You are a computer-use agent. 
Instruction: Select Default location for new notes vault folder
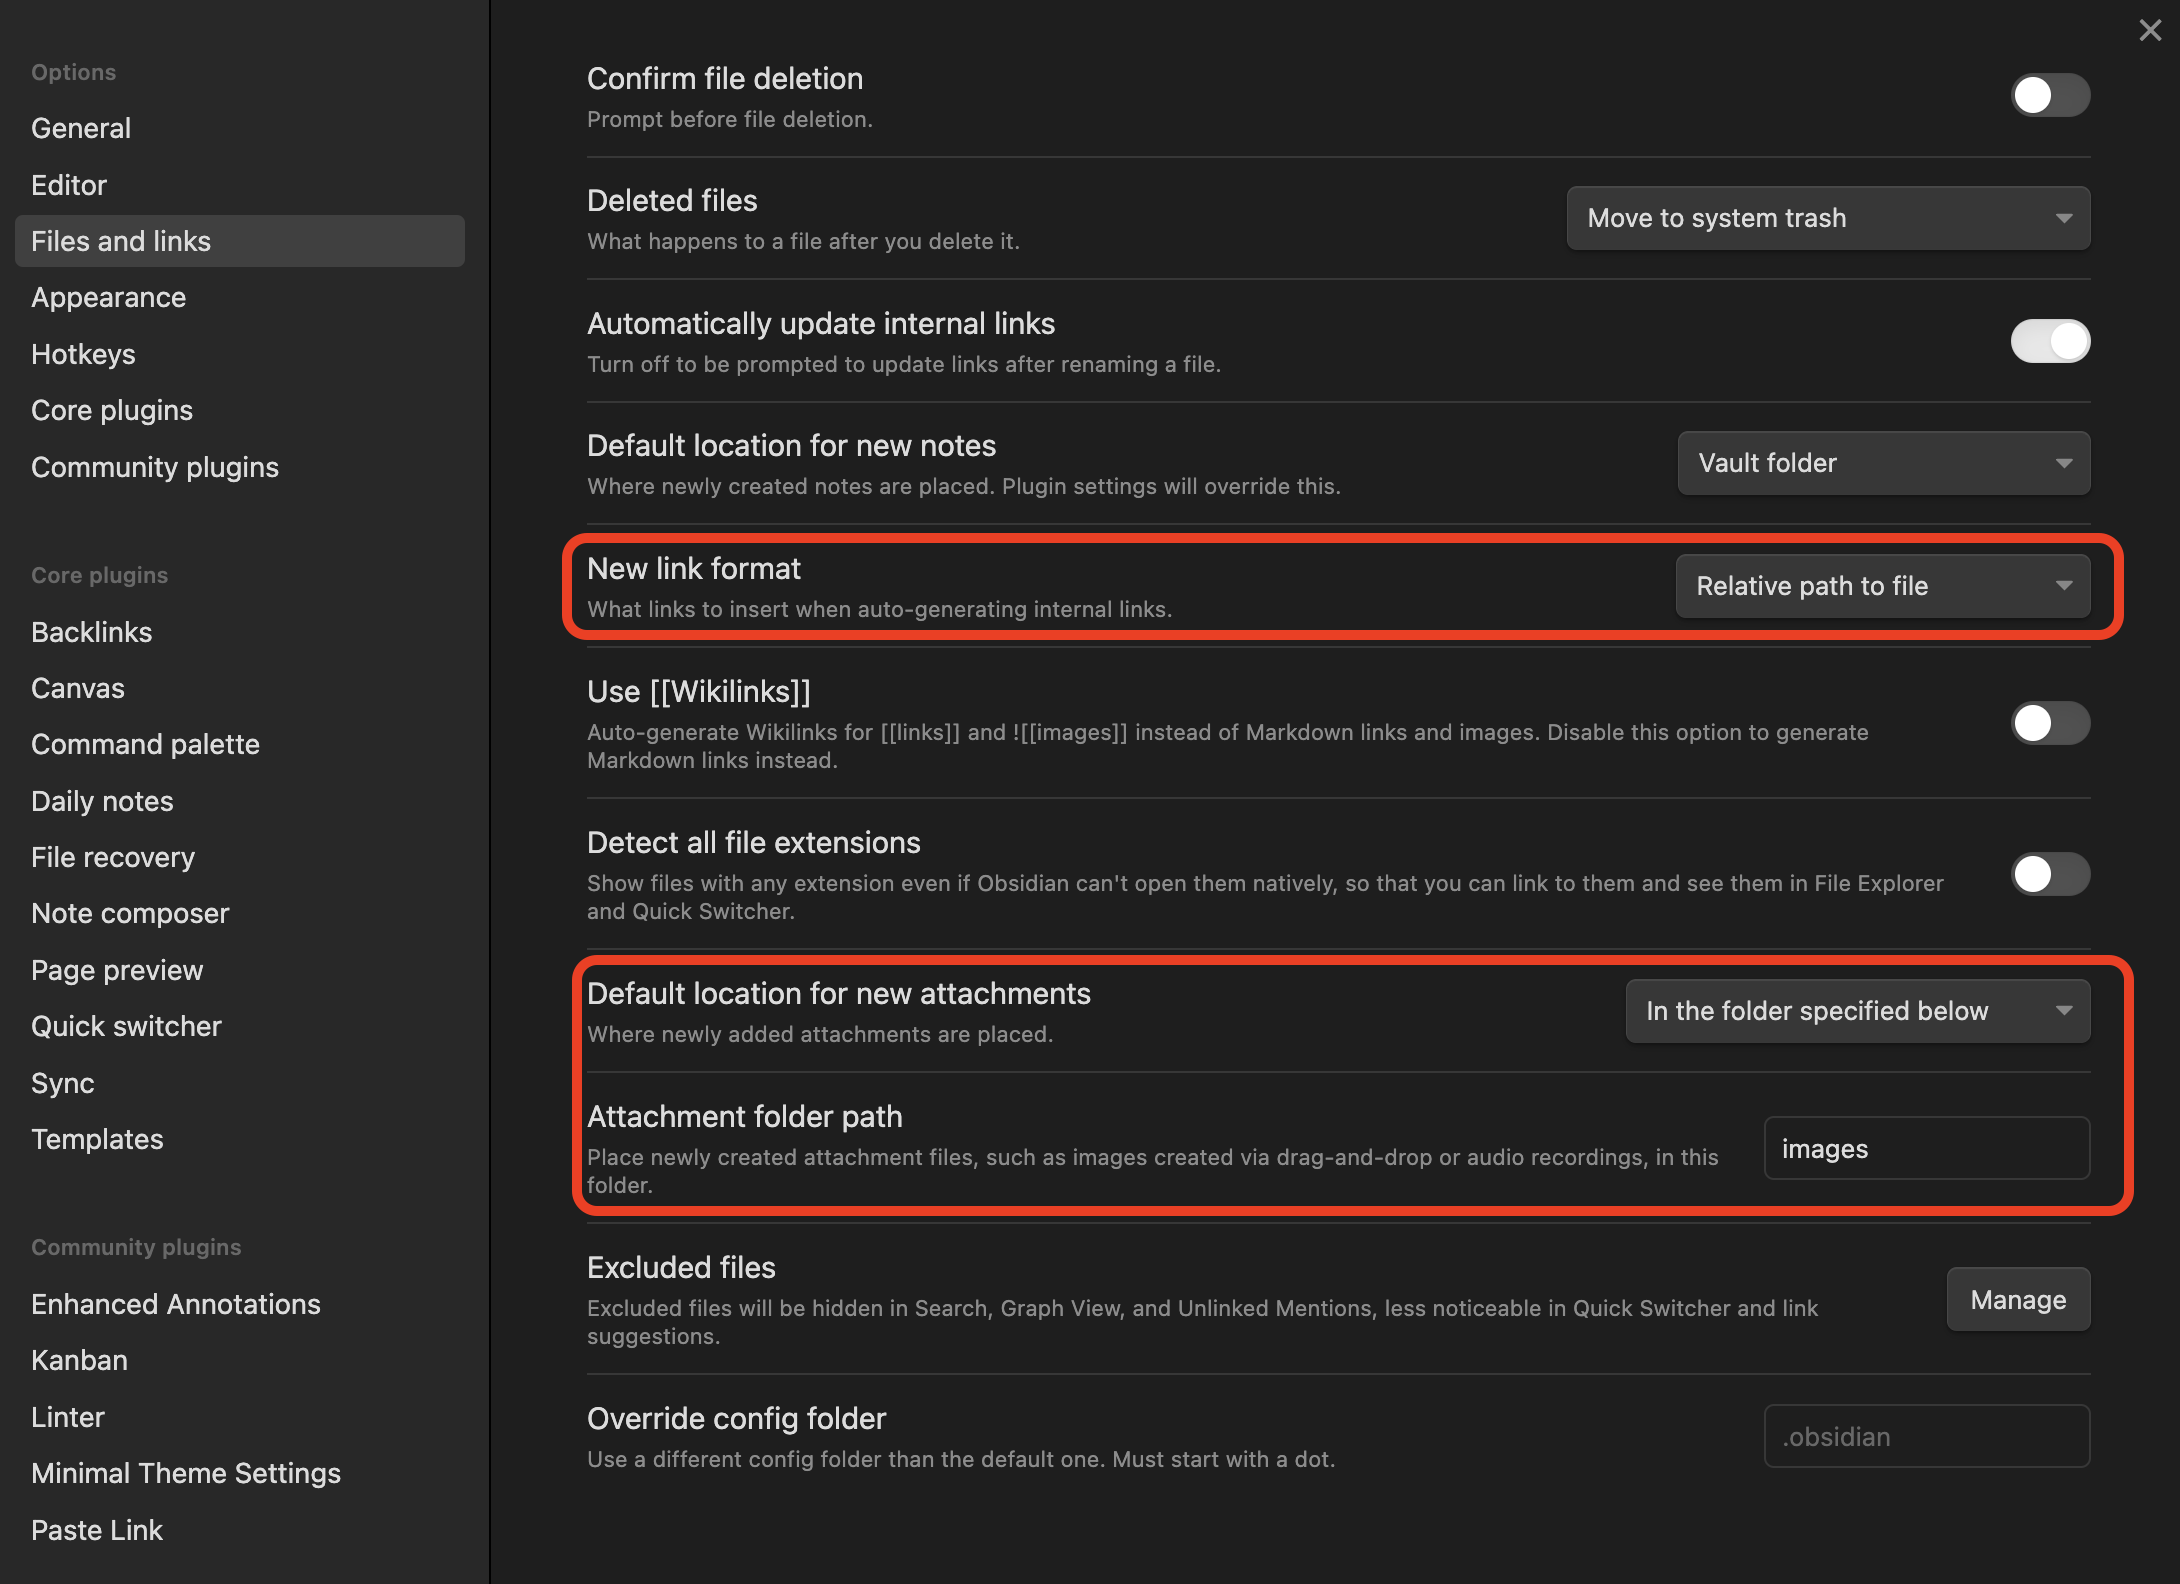pos(1884,462)
